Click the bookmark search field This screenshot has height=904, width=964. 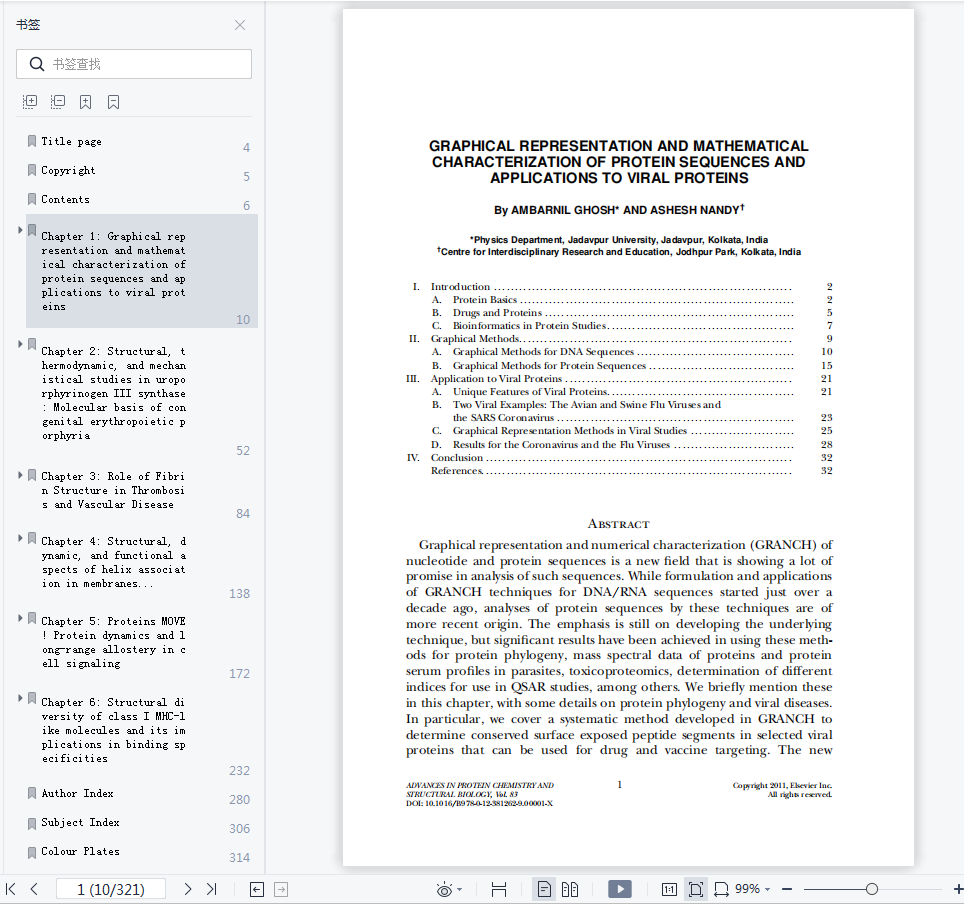click(x=134, y=64)
